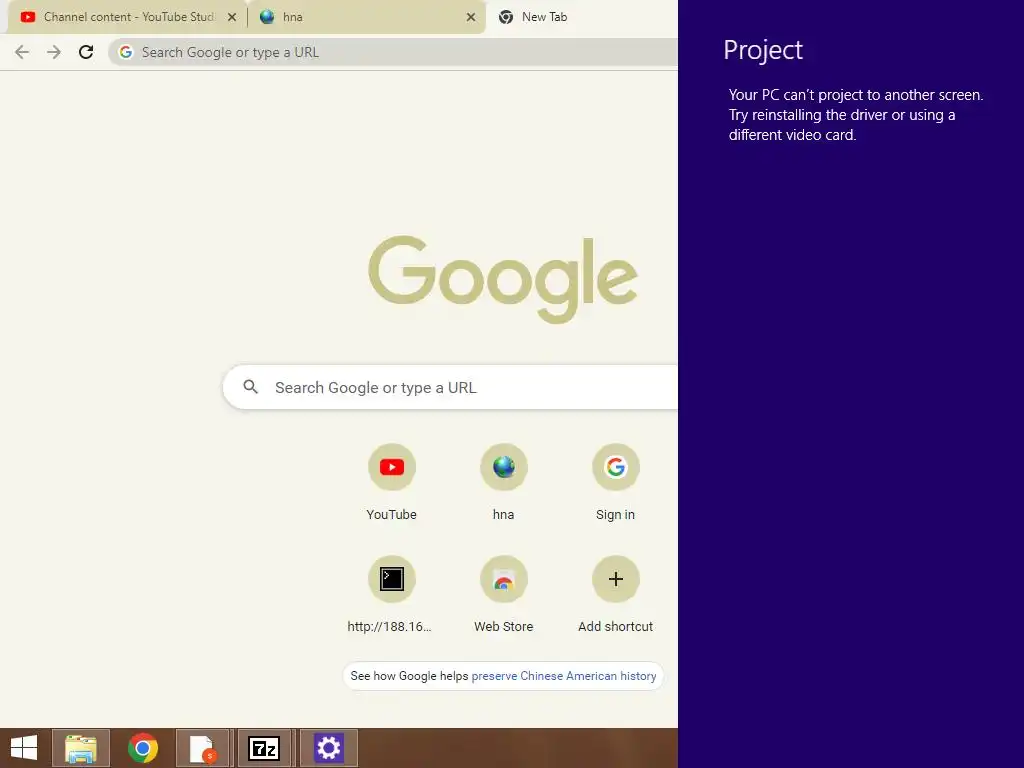Click the magnifier icon in search box
1024x768 pixels.
click(251, 387)
